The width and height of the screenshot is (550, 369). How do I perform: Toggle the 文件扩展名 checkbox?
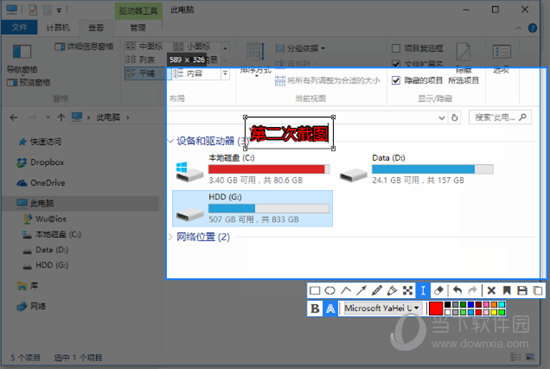tap(396, 64)
